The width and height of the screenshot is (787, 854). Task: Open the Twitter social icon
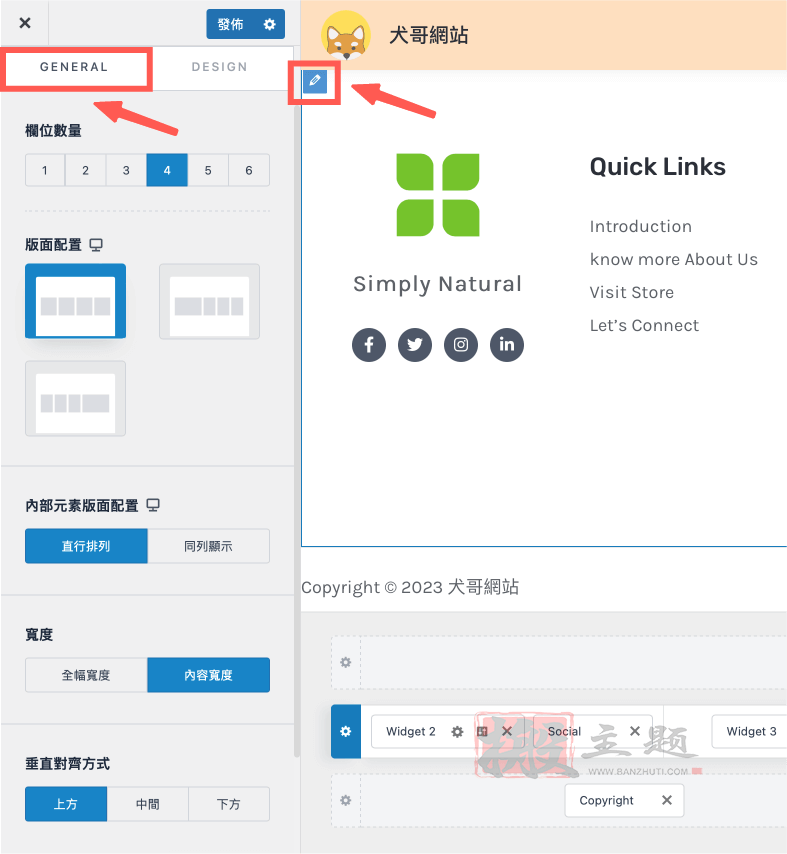(415, 345)
